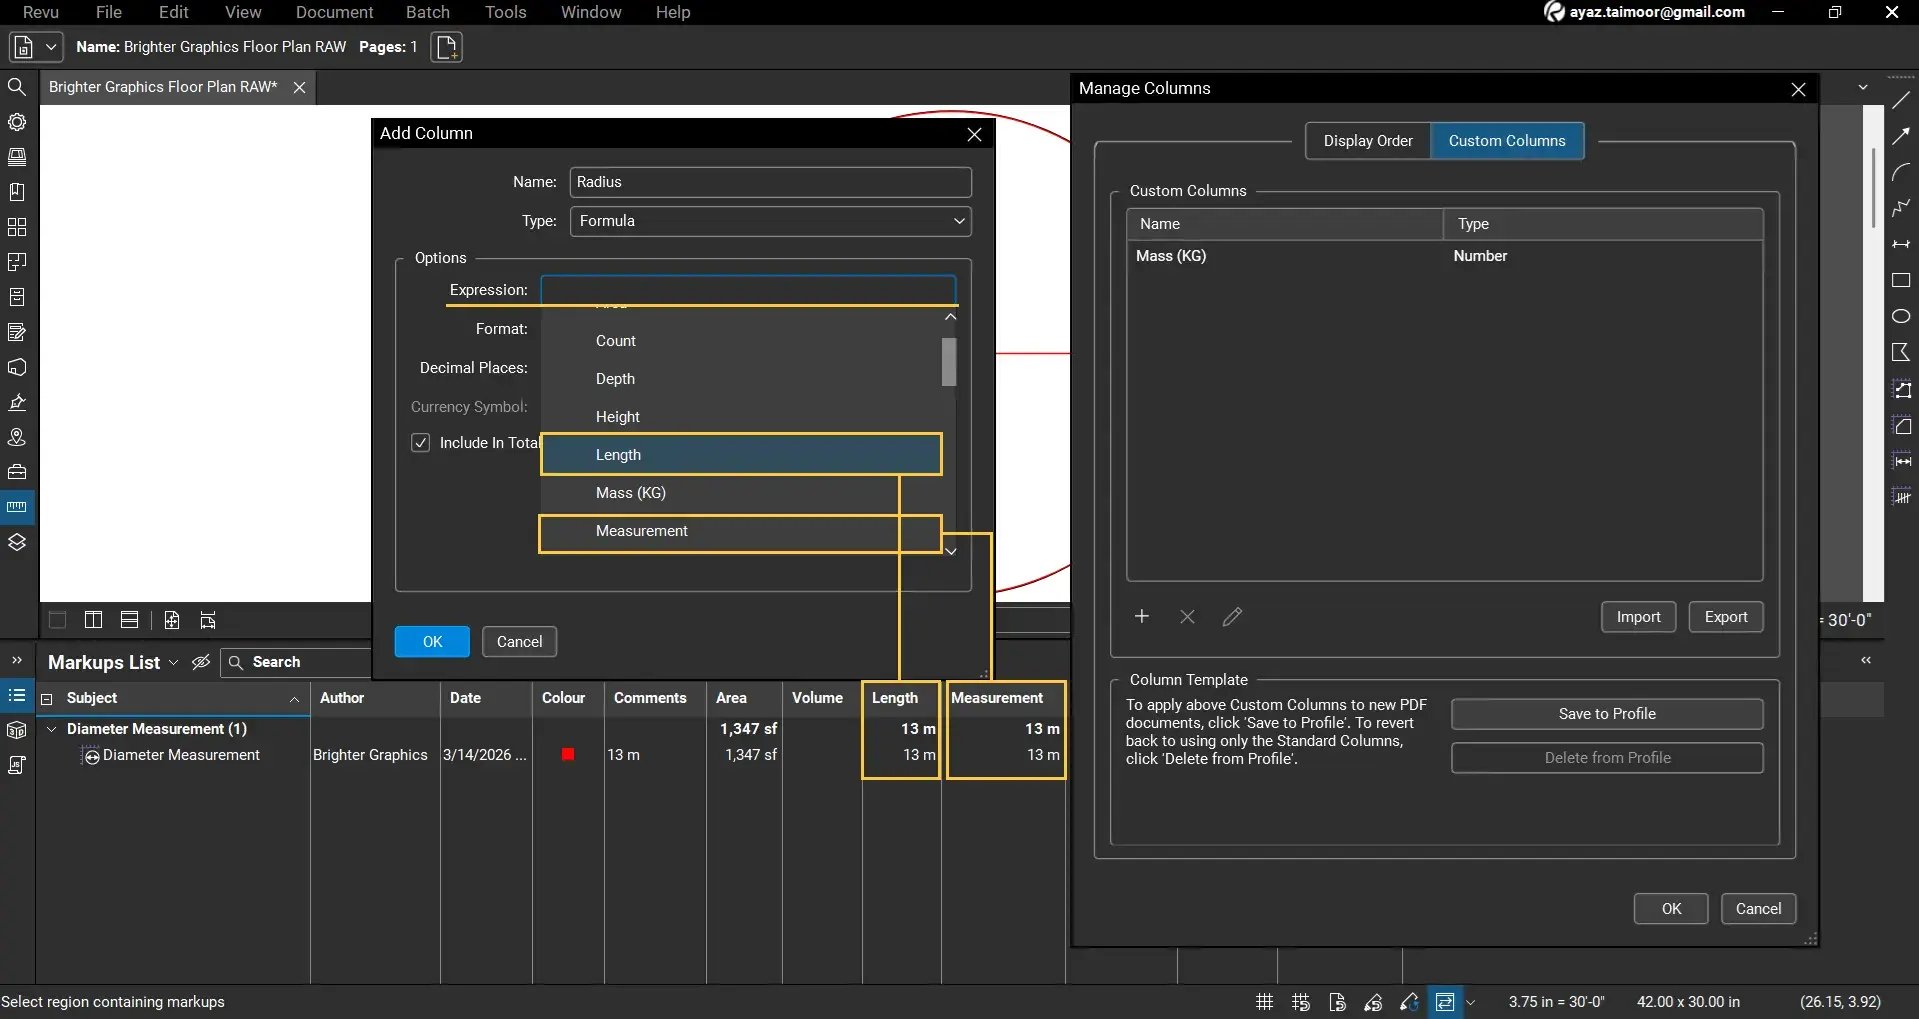This screenshot has width=1919, height=1019.
Task: Switch to the Display Order tab
Action: (x=1367, y=141)
